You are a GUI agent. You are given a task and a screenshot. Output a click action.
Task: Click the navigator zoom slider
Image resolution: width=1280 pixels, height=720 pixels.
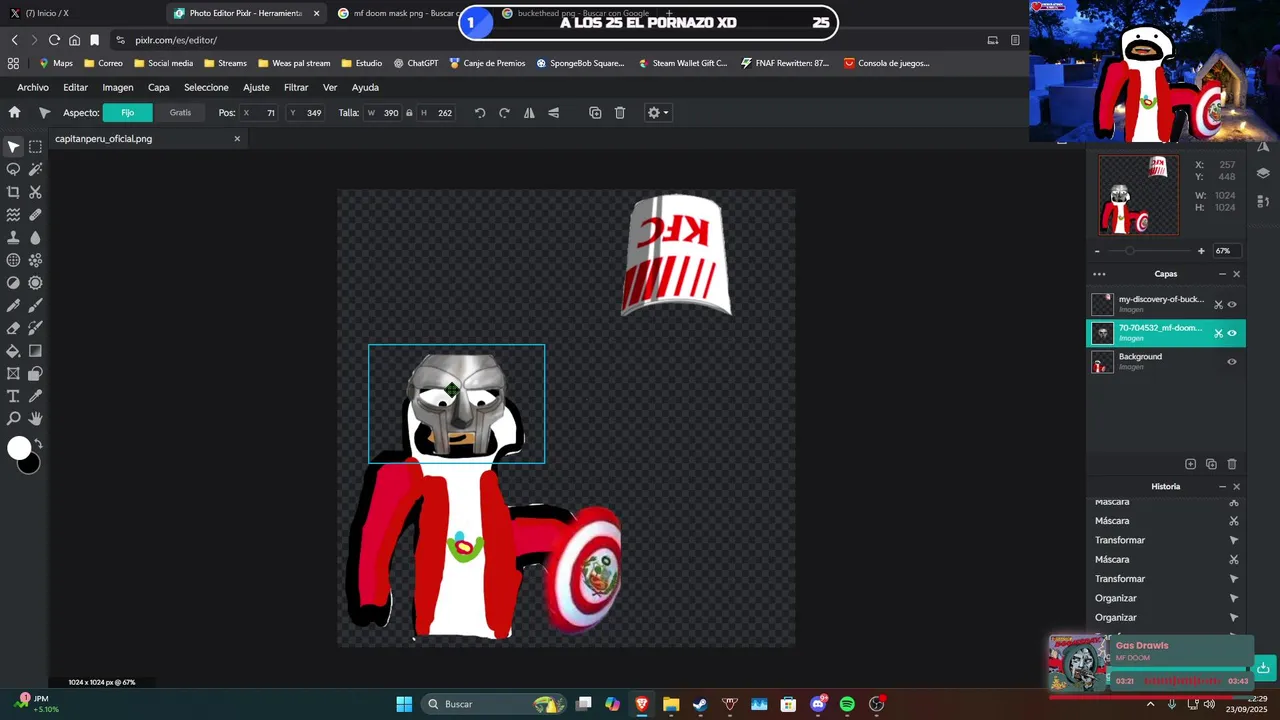[1149, 251]
